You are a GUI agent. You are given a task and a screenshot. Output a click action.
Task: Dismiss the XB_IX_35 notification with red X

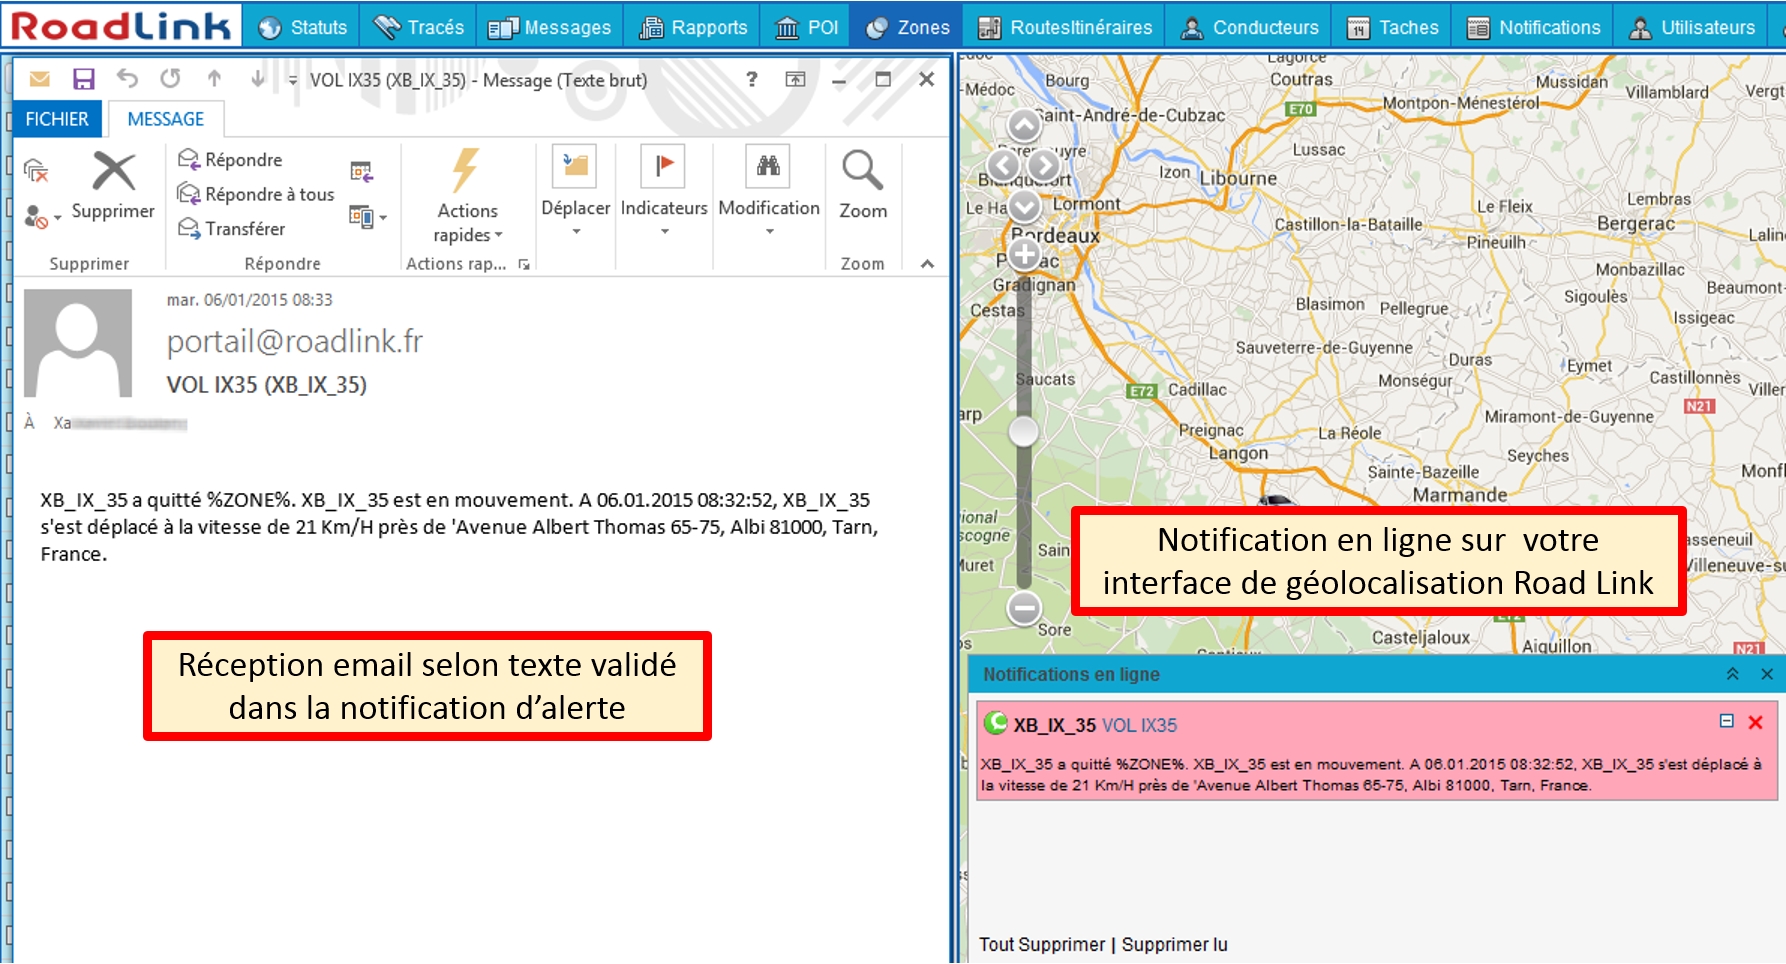point(1755,722)
